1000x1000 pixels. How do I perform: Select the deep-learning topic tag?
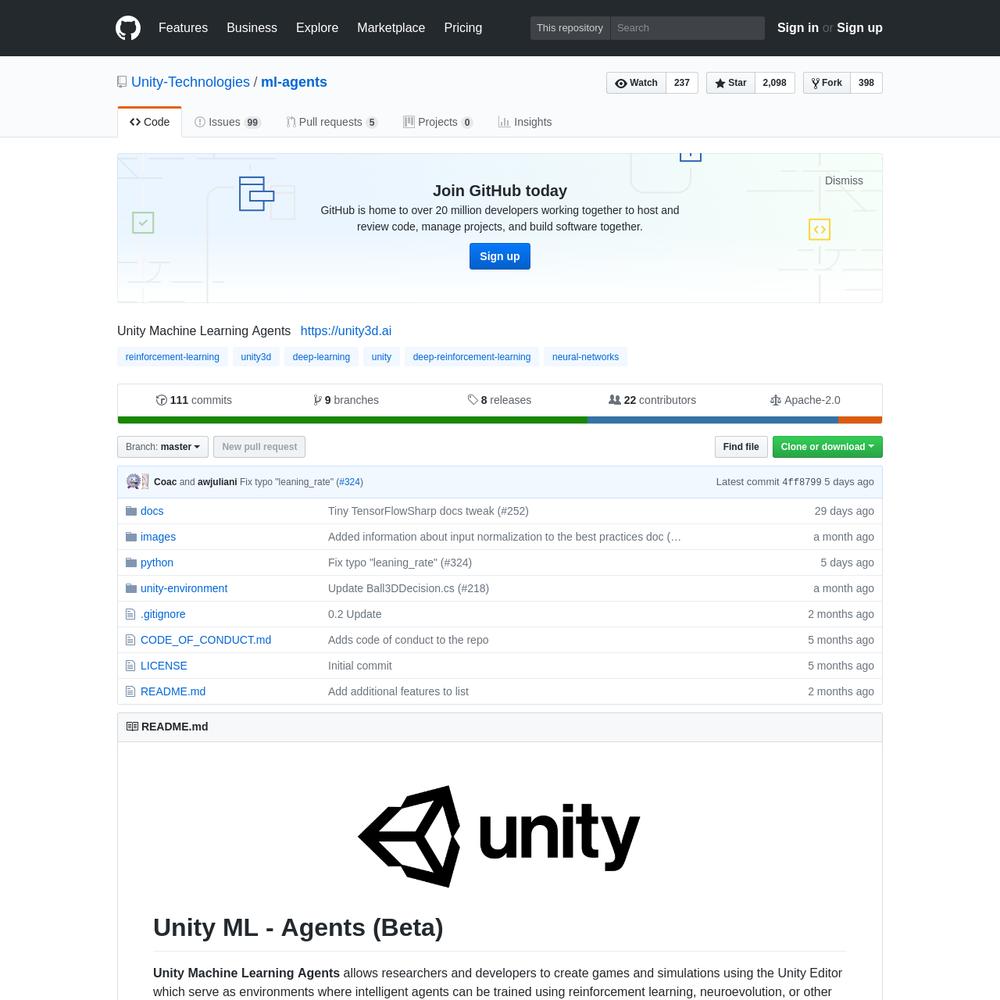coord(321,357)
